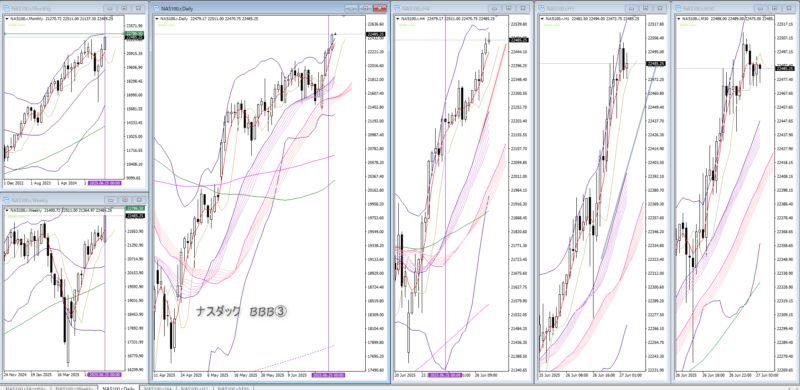Open the NAS100.r,H1 chart tab
Screen dimensions: 800x390
193,388
